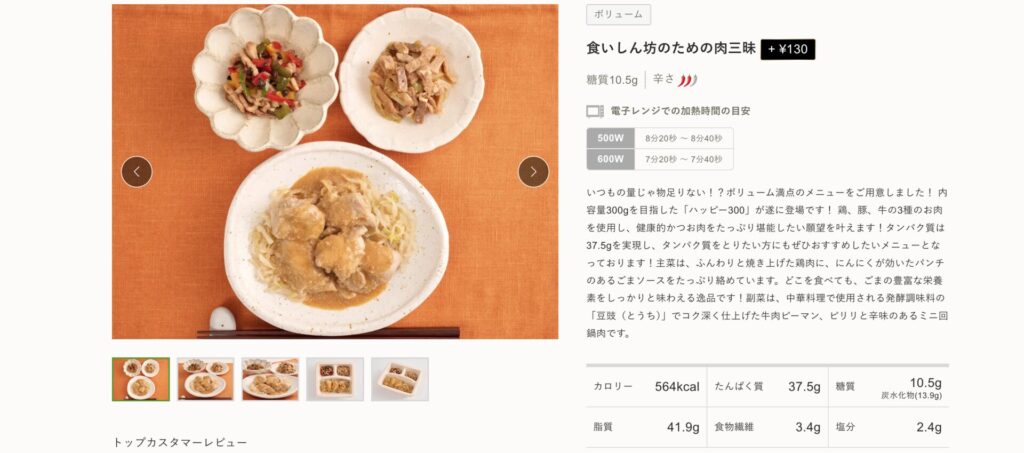Viewport: 1024px width, 453px height.
Task: Click the microwave oven icon
Action: point(594,112)
